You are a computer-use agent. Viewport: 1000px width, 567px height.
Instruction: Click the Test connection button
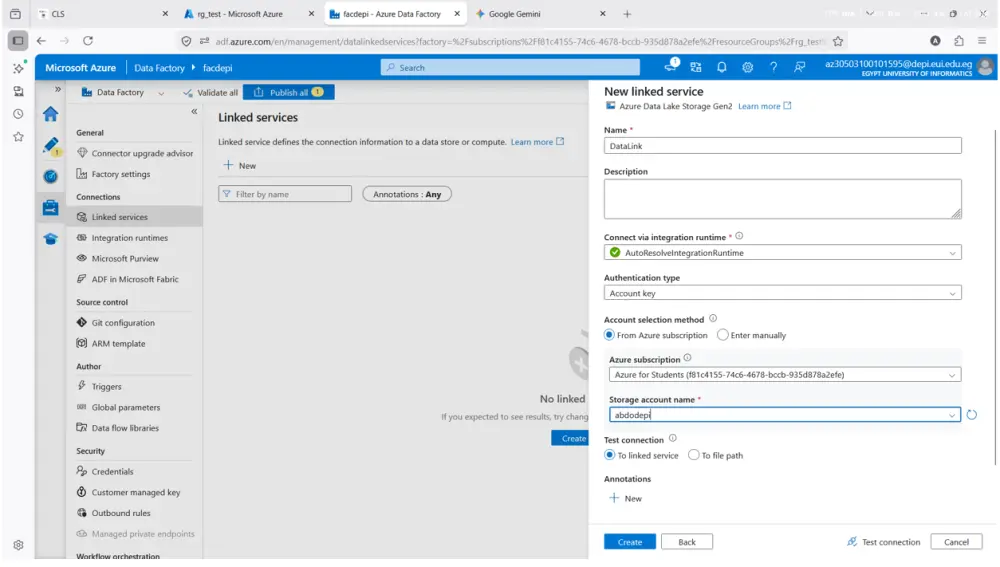pyautogui.click(x=884, y=542)
